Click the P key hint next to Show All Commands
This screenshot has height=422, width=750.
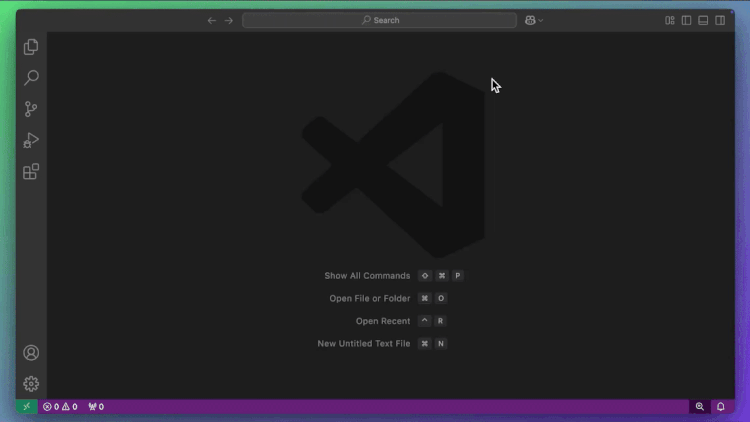(x=458, y=276)
